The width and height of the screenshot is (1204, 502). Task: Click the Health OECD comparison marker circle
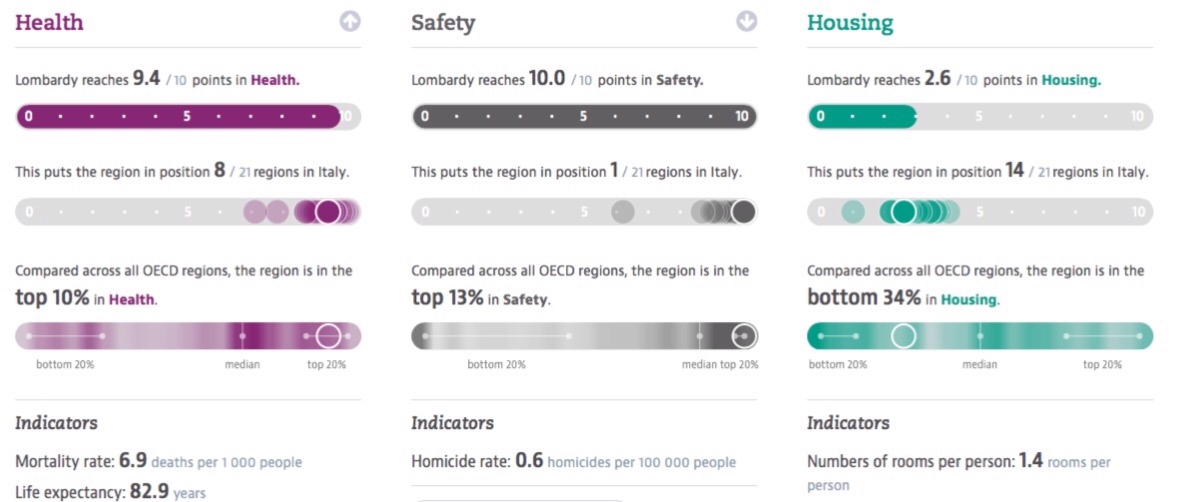coord(328,336)
